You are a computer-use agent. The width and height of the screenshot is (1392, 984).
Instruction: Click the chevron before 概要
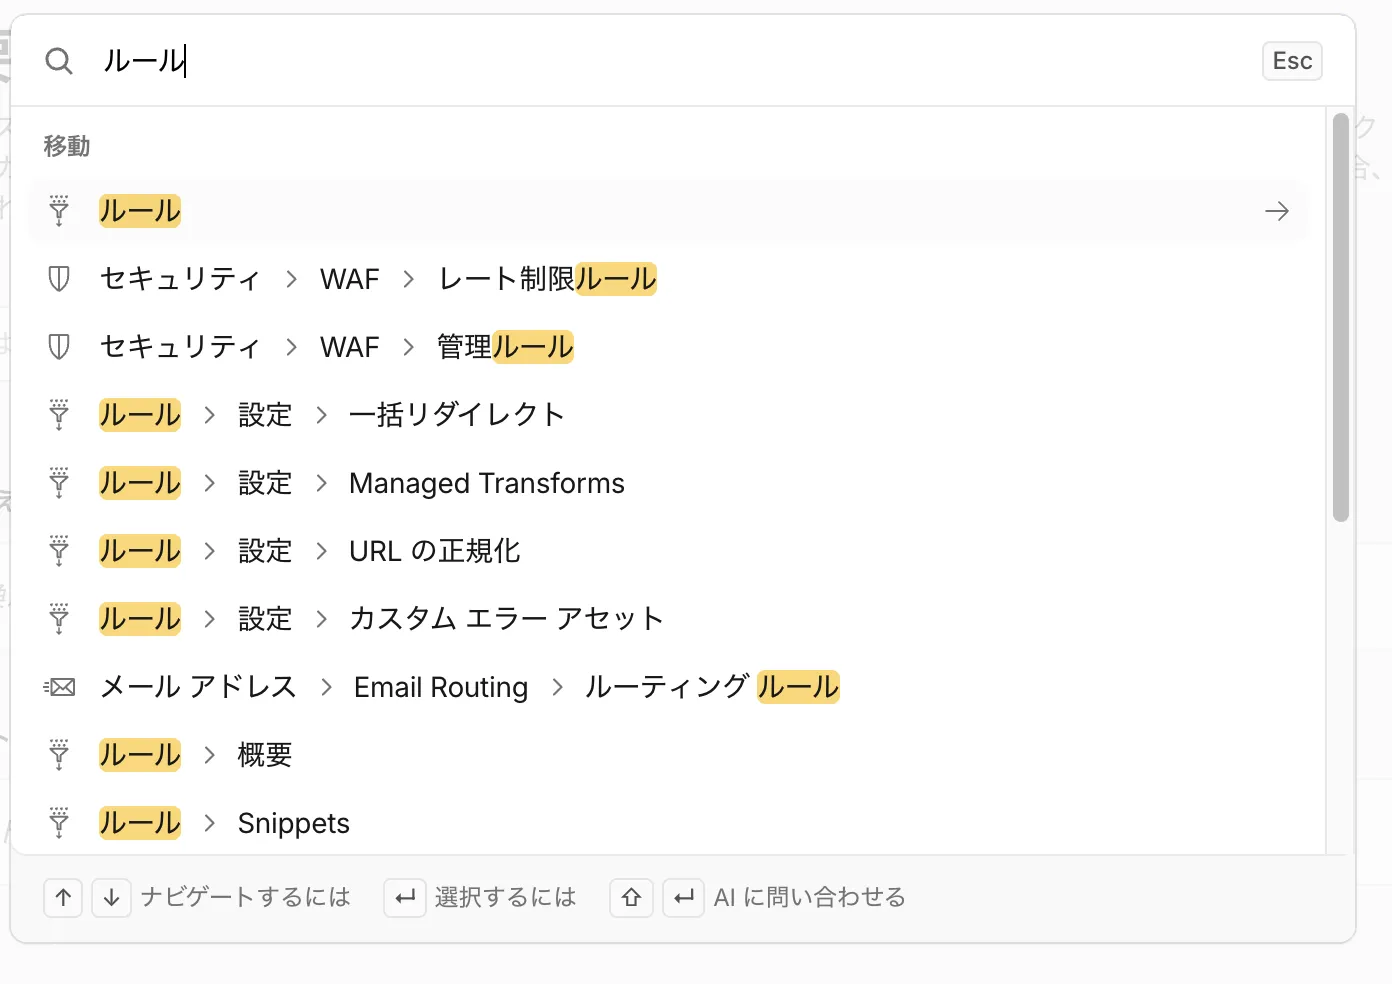[209, 755]
